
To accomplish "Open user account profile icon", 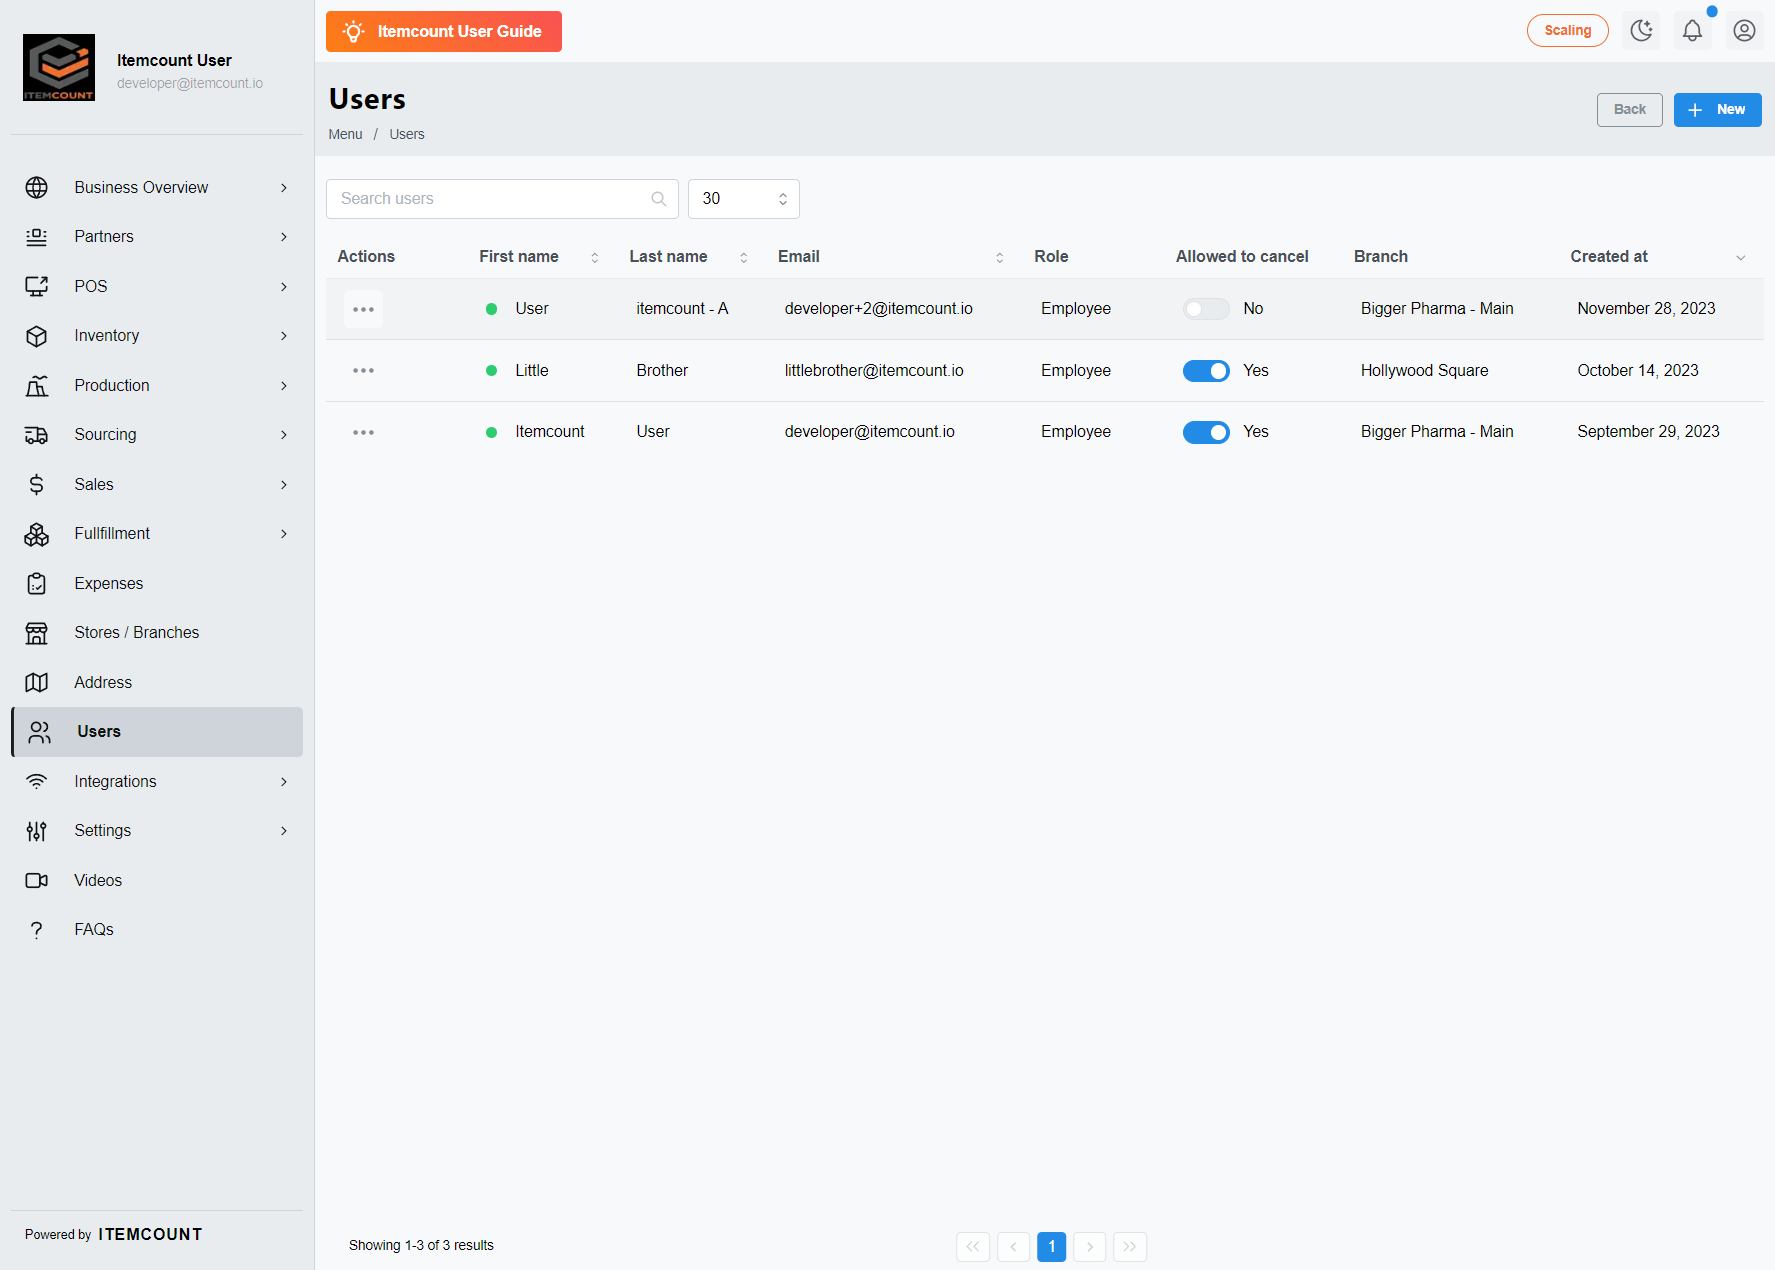I will pos(1744,31).
